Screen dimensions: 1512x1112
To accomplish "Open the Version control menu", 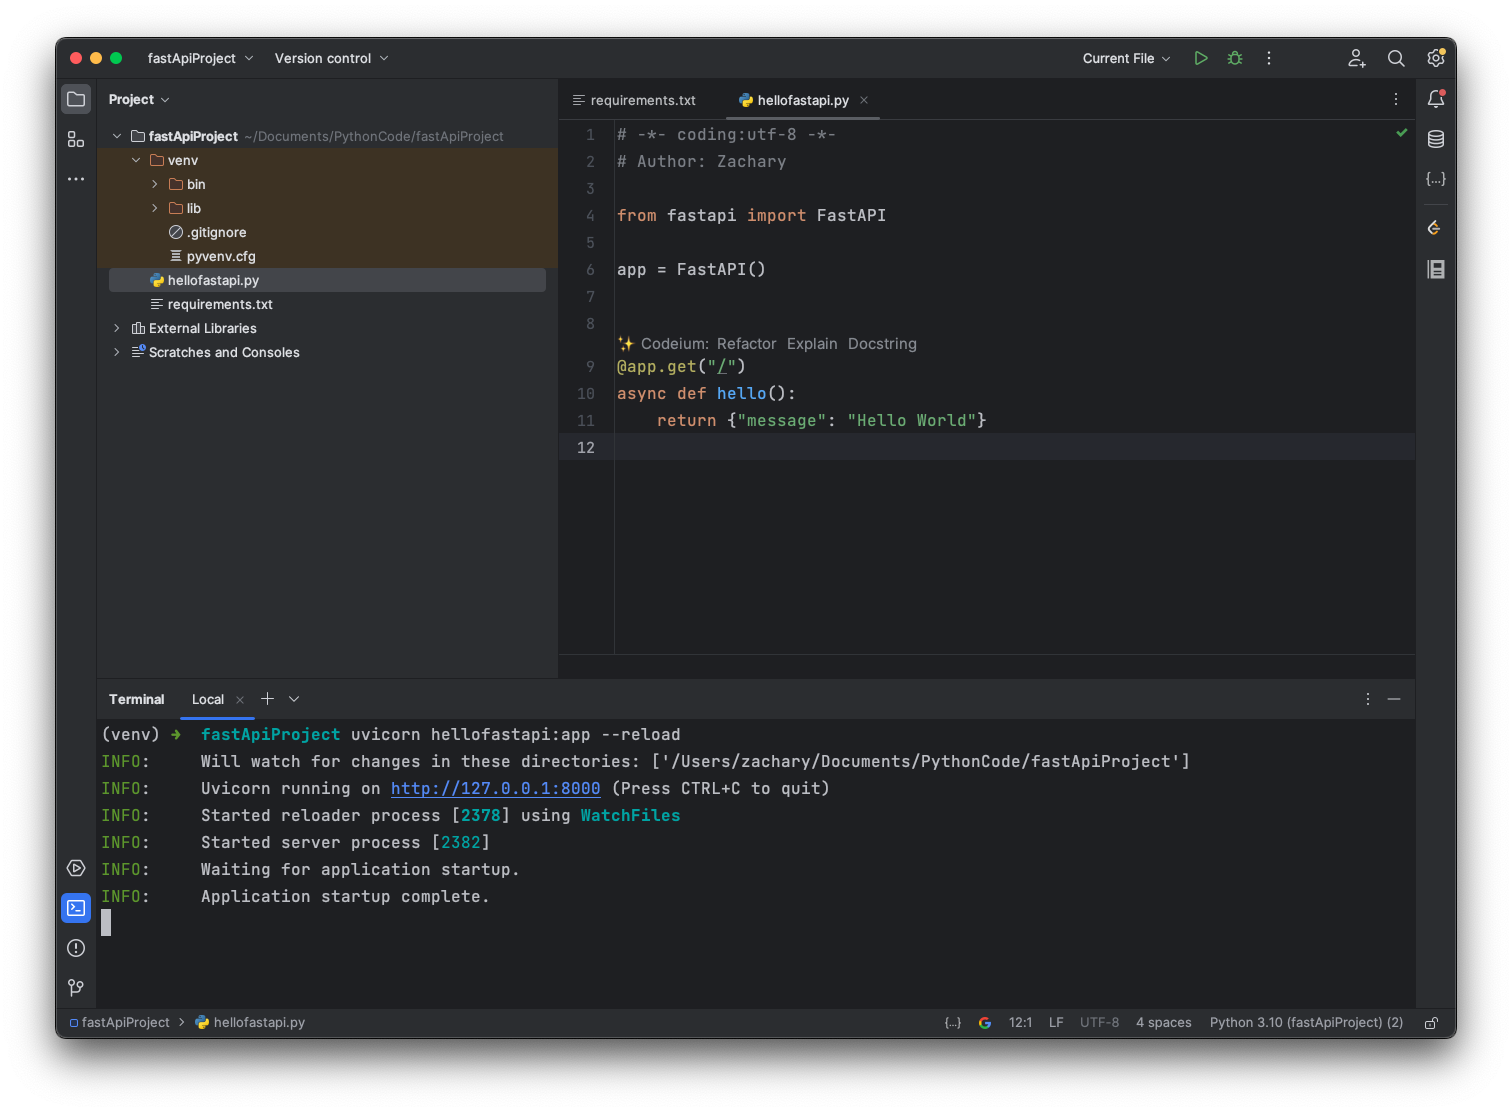I will click(x=331, y=58).
